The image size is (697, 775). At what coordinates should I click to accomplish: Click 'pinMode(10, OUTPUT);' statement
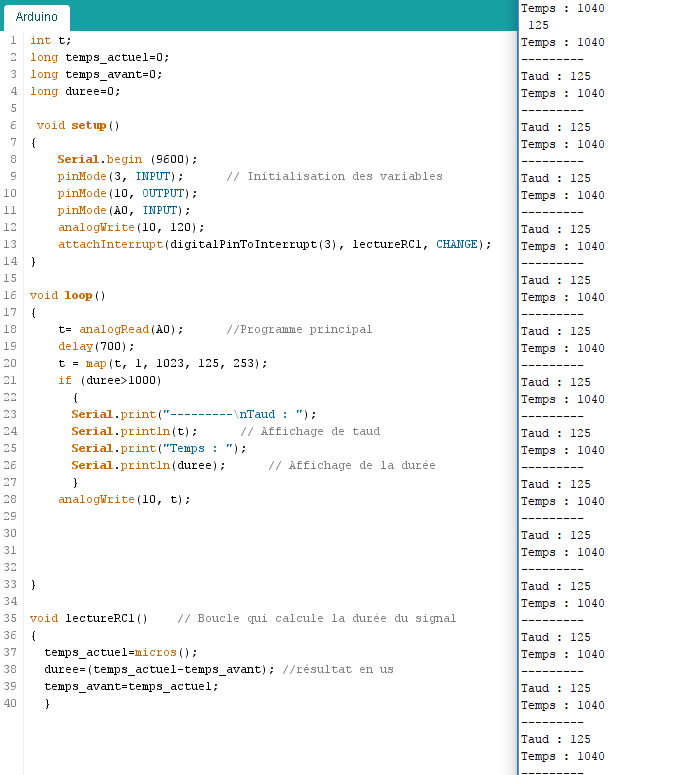127,193
